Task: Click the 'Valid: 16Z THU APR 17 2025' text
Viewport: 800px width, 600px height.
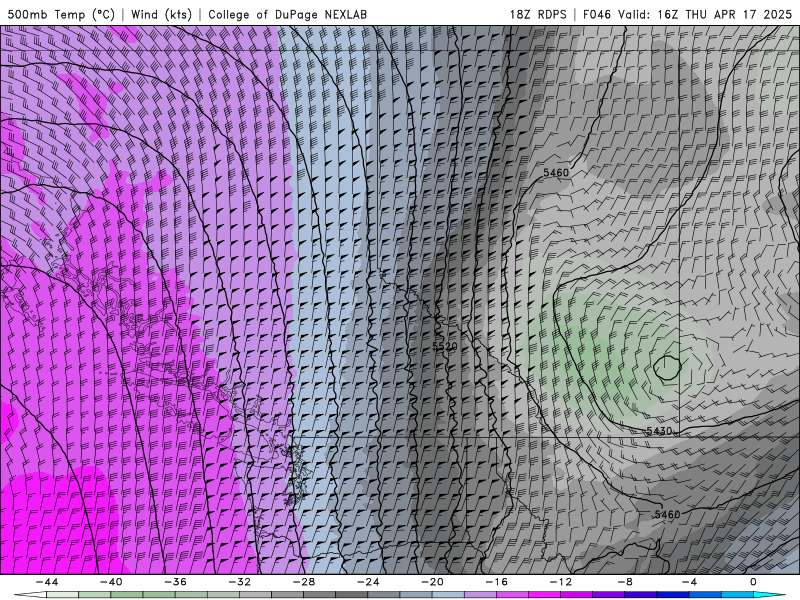Action: (x=705, y=14)
